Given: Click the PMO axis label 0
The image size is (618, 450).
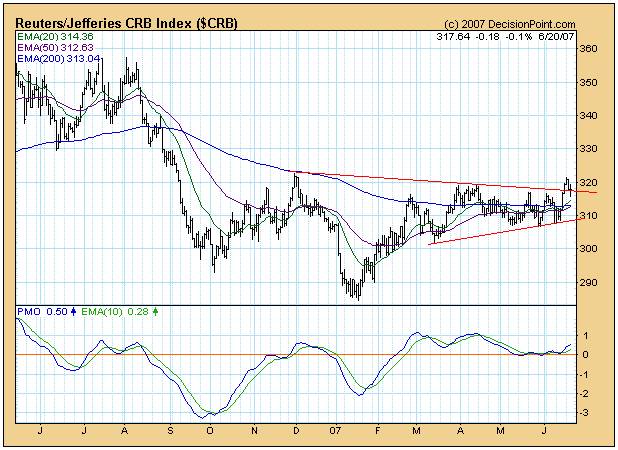Looking at the screenshot, I should point(586,355).
